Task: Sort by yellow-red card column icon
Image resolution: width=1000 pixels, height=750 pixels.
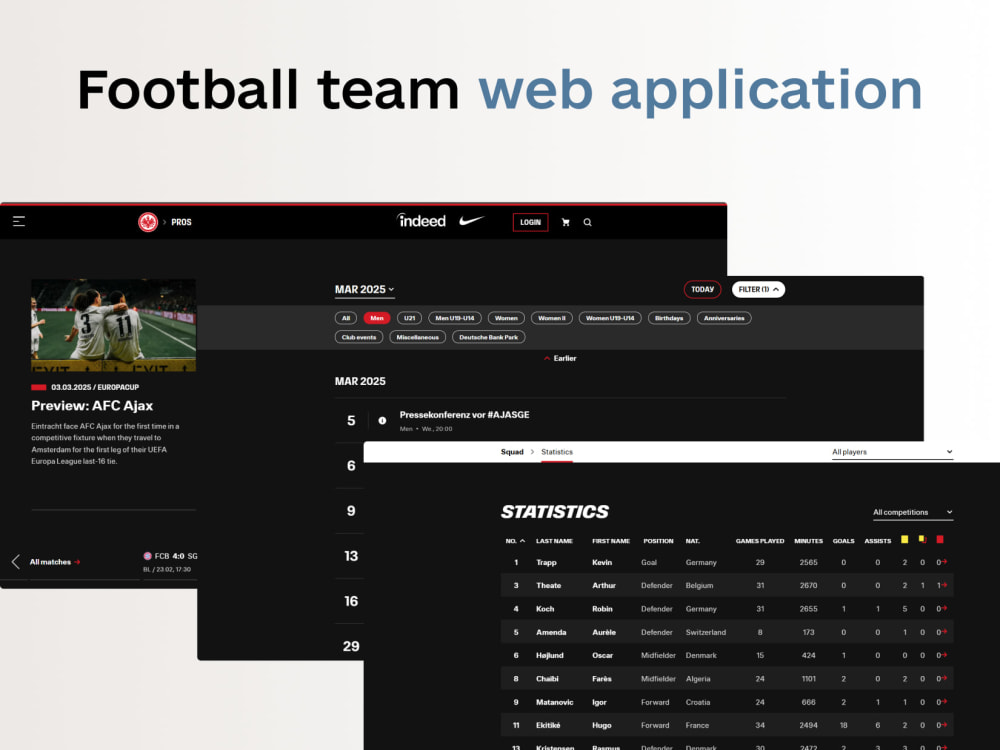Action: point(922,540)
